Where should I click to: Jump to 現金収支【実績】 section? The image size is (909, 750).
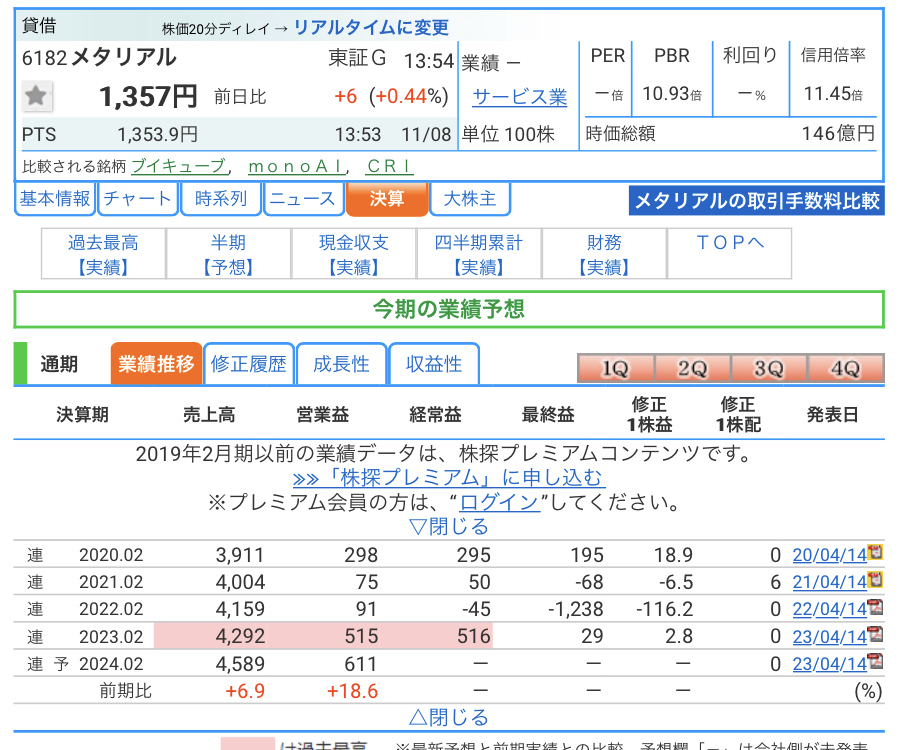point(354,254)
